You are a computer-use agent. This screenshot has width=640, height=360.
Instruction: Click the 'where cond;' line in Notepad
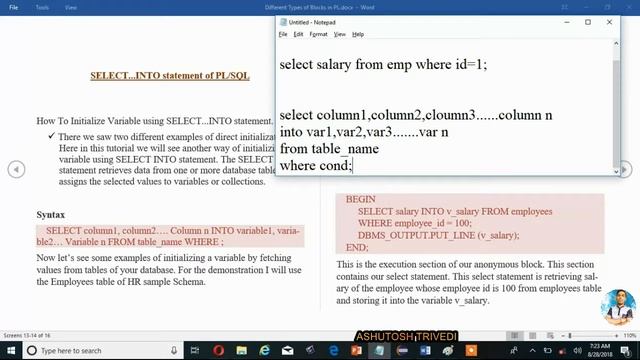(316, 166)
